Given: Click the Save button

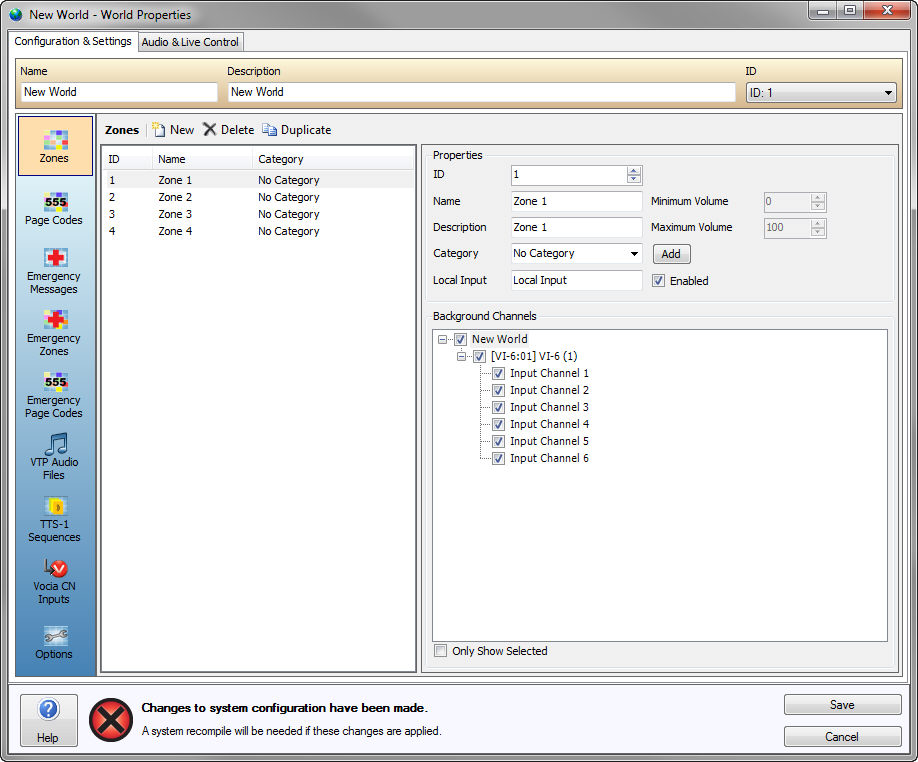Looking at the screenshot, I should click(842, 705).
